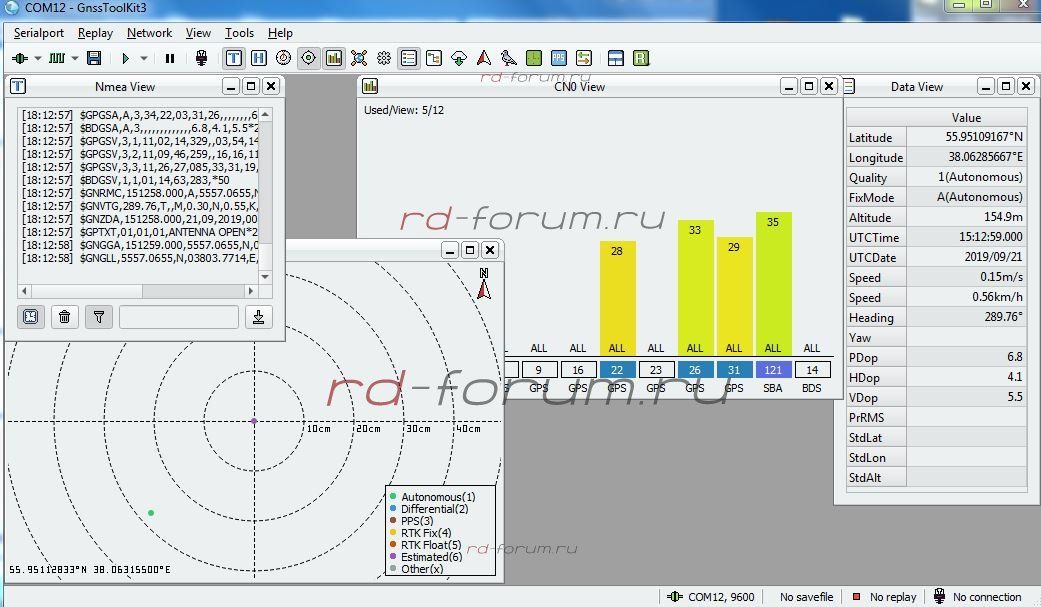Open the baud rate dropdown arrow
The width and height of the screenshot is (1041, 607).
(74, 58)
